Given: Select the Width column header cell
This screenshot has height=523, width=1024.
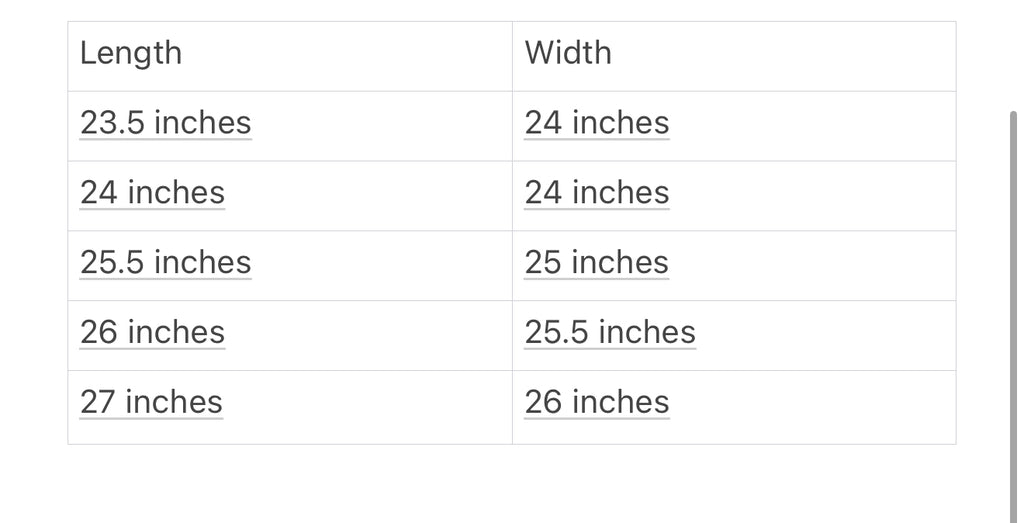Looking at the screenshot, I should [733, 56].
